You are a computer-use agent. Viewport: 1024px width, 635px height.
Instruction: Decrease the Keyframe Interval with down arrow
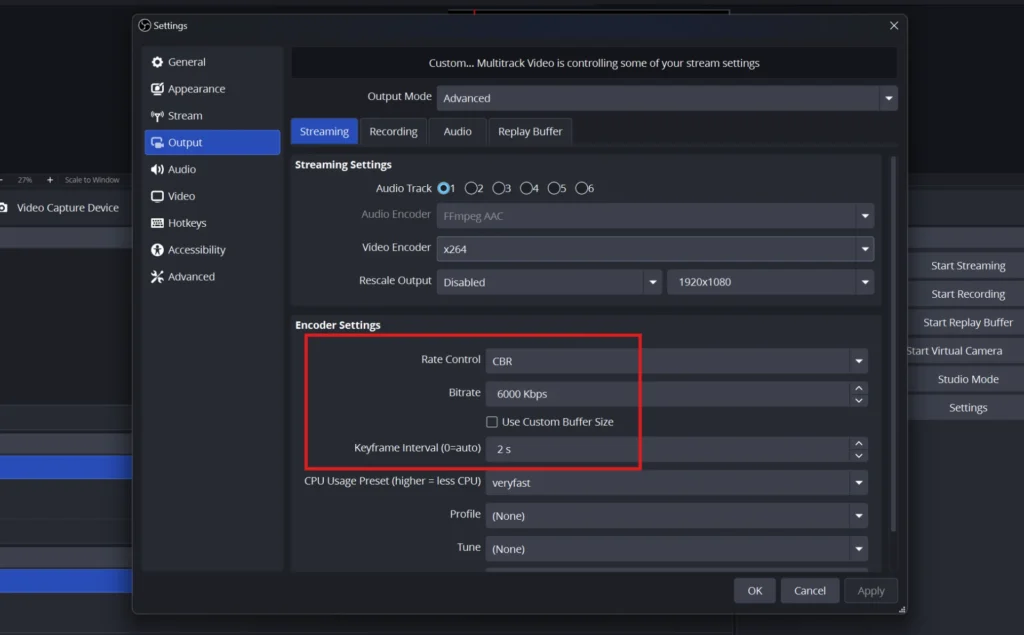859,455
